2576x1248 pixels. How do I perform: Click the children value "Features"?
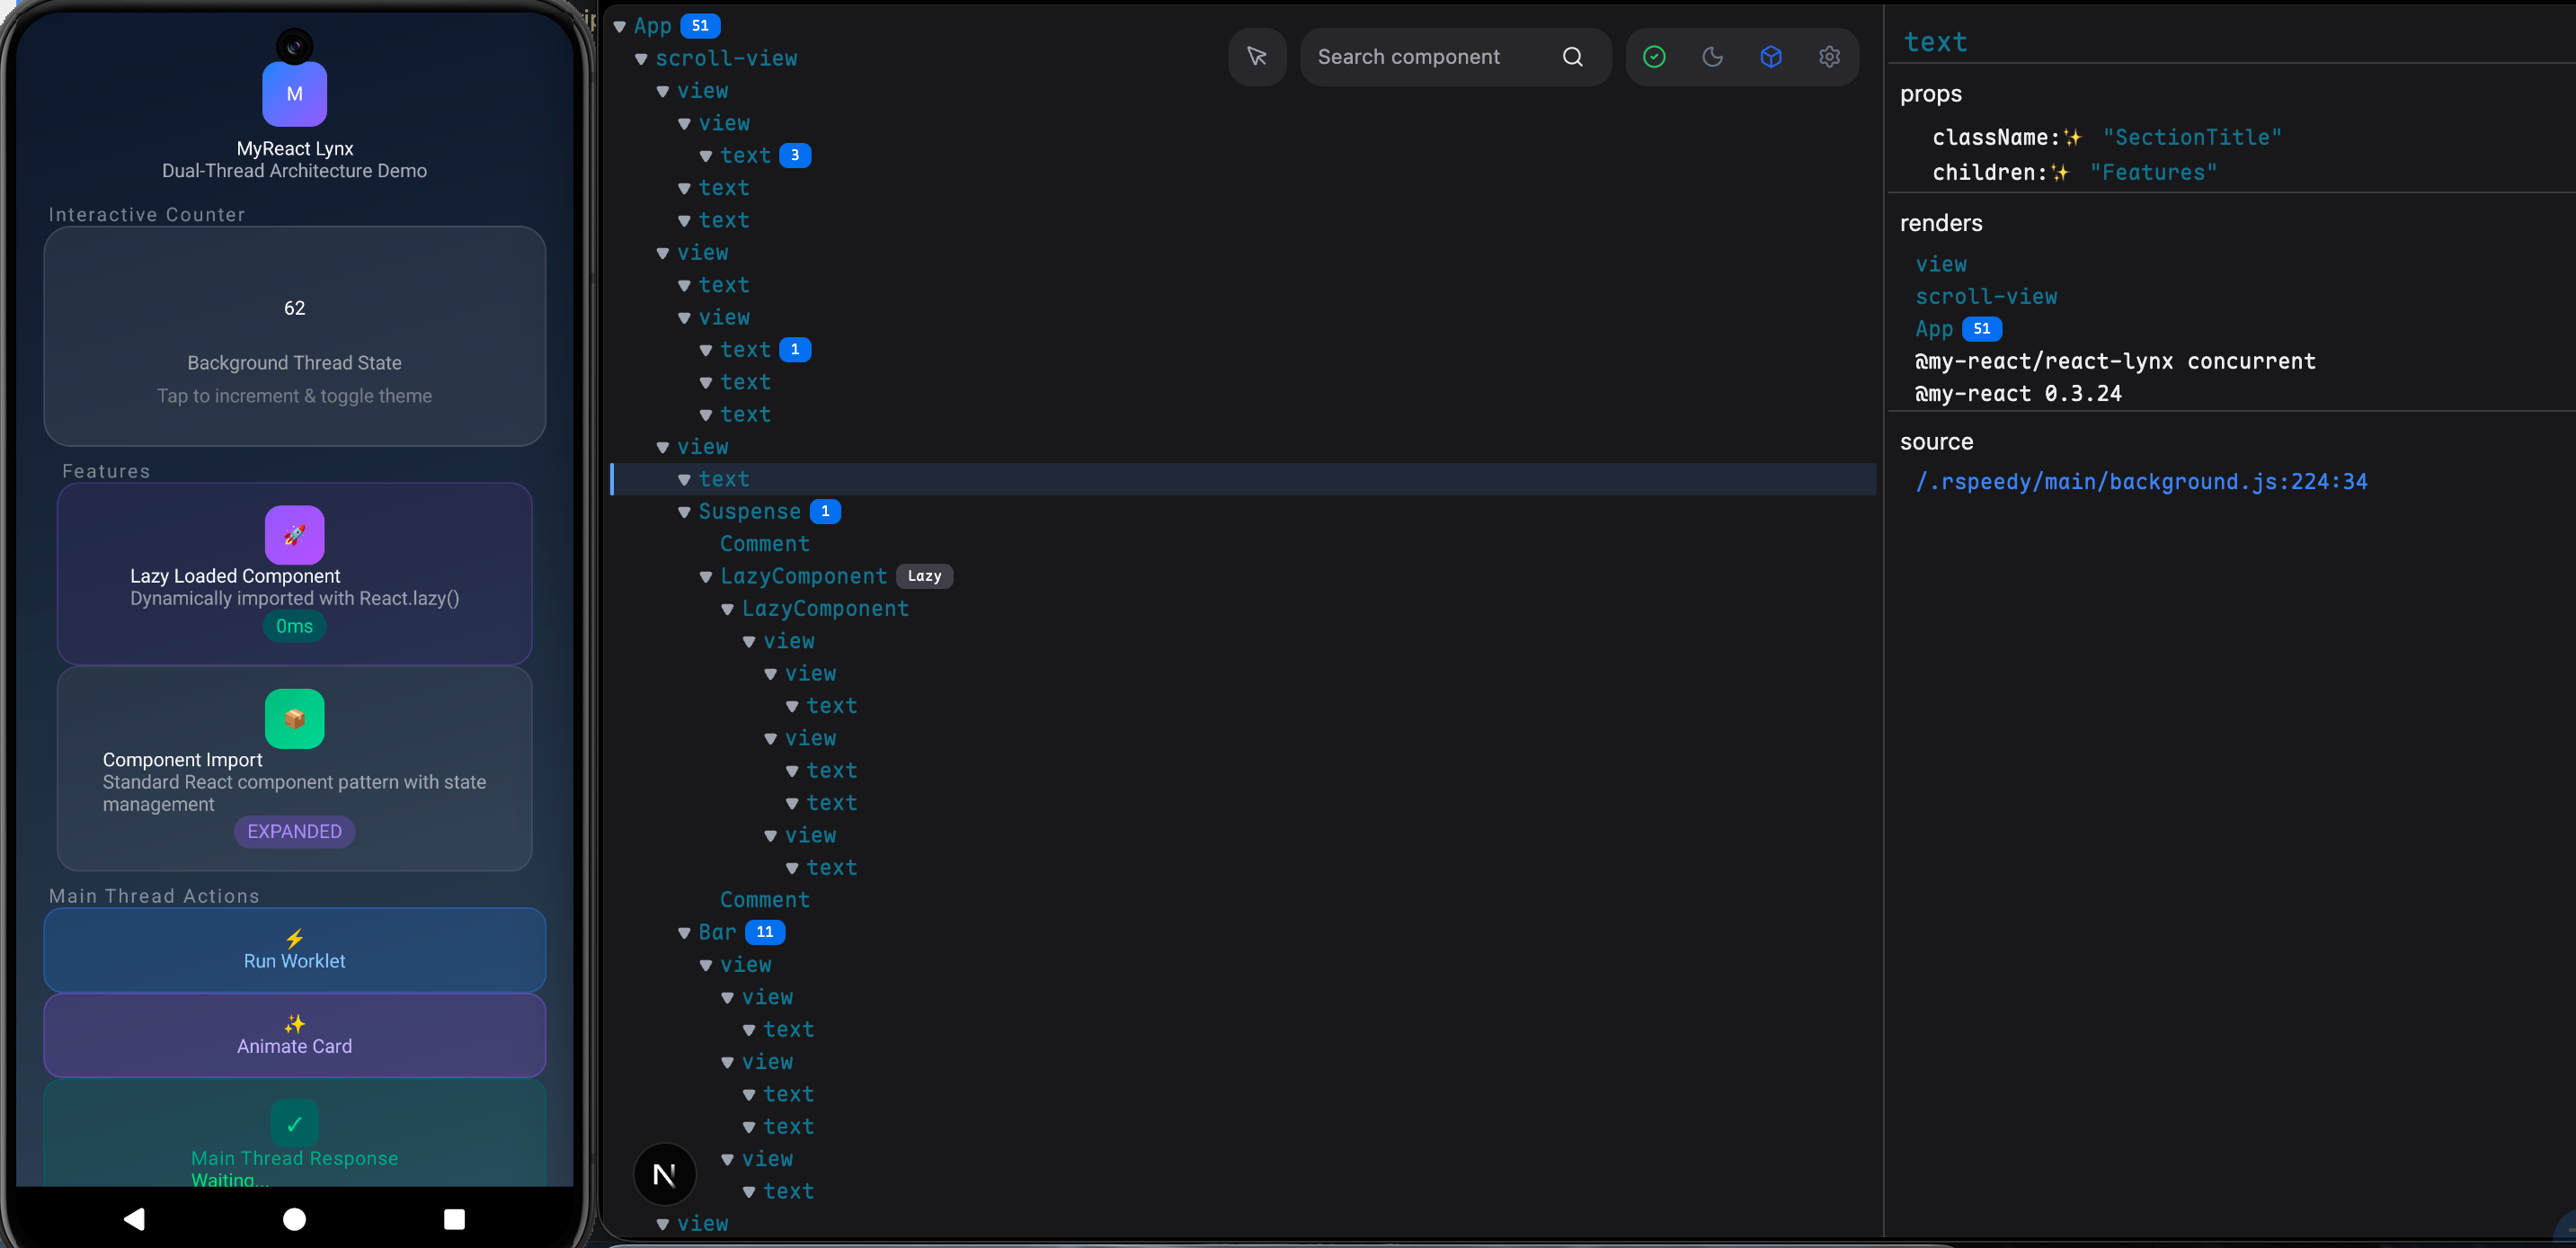[x=2153, y=173]
